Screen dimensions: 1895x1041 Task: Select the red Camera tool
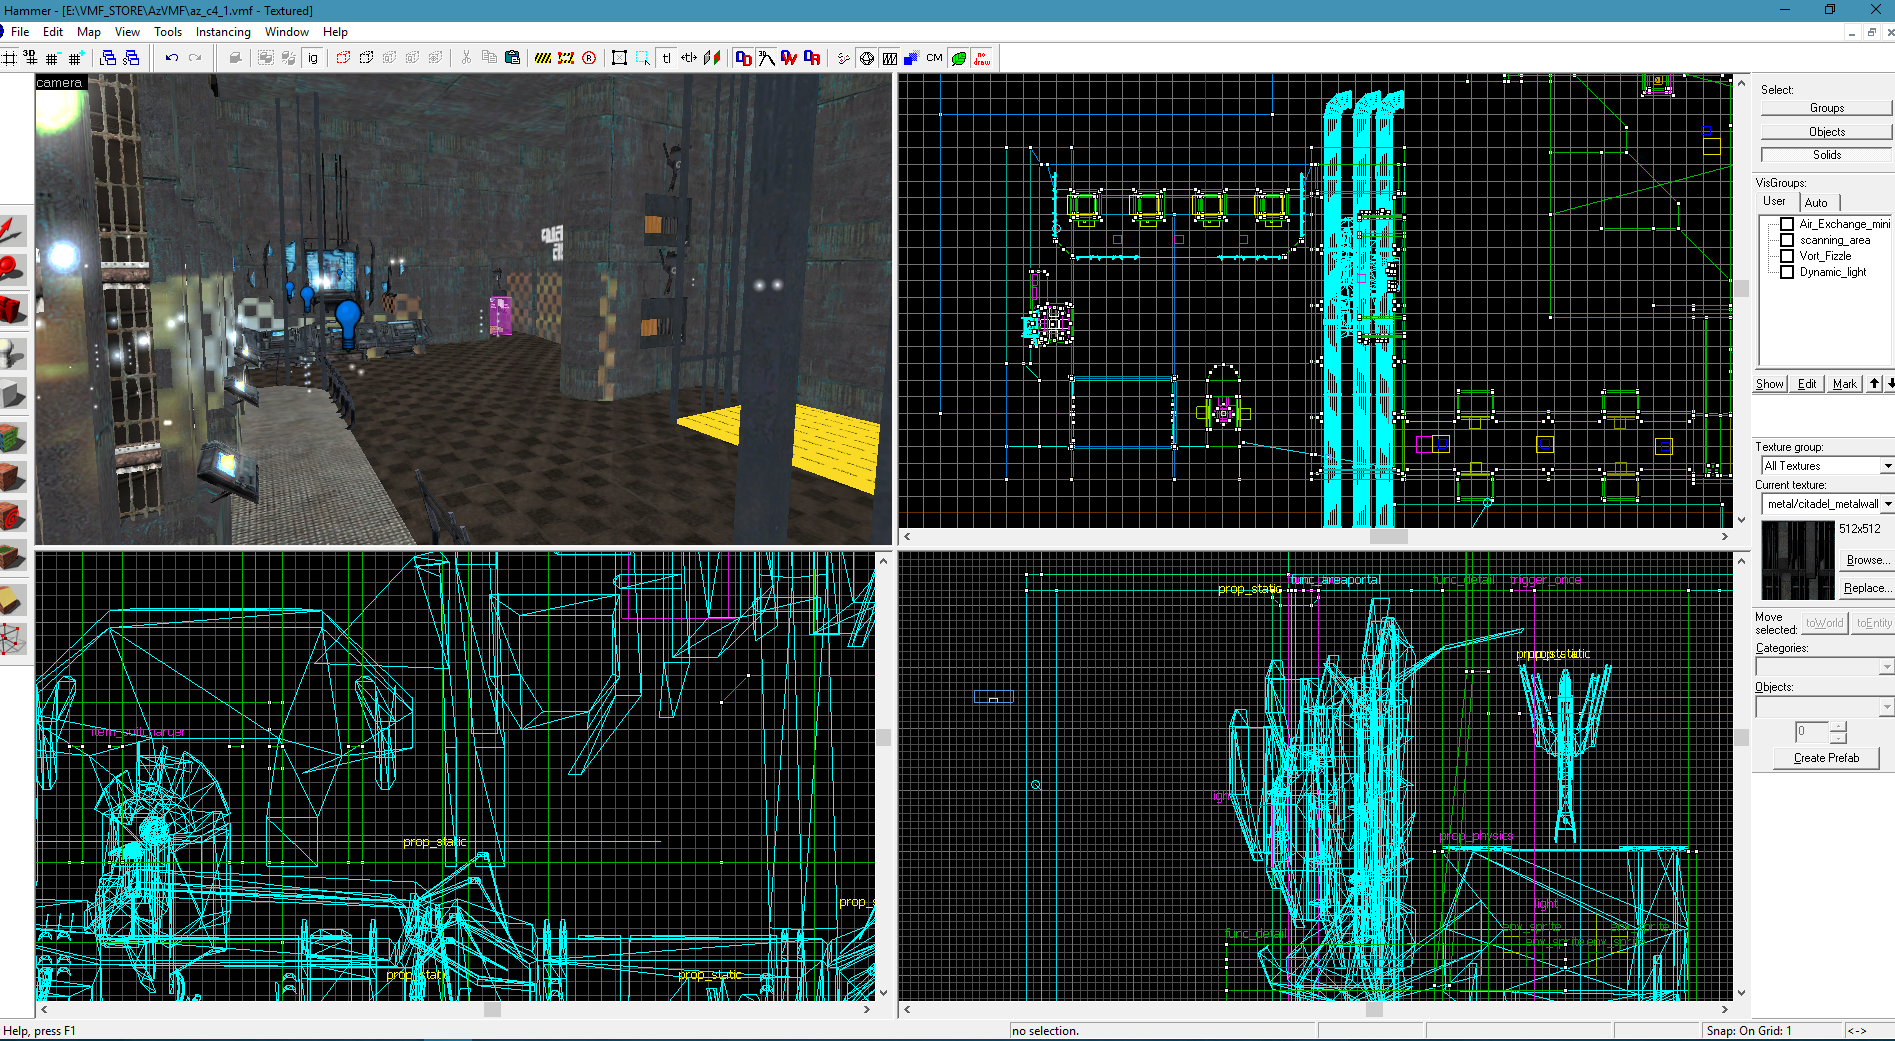click(x=13, y=311)
